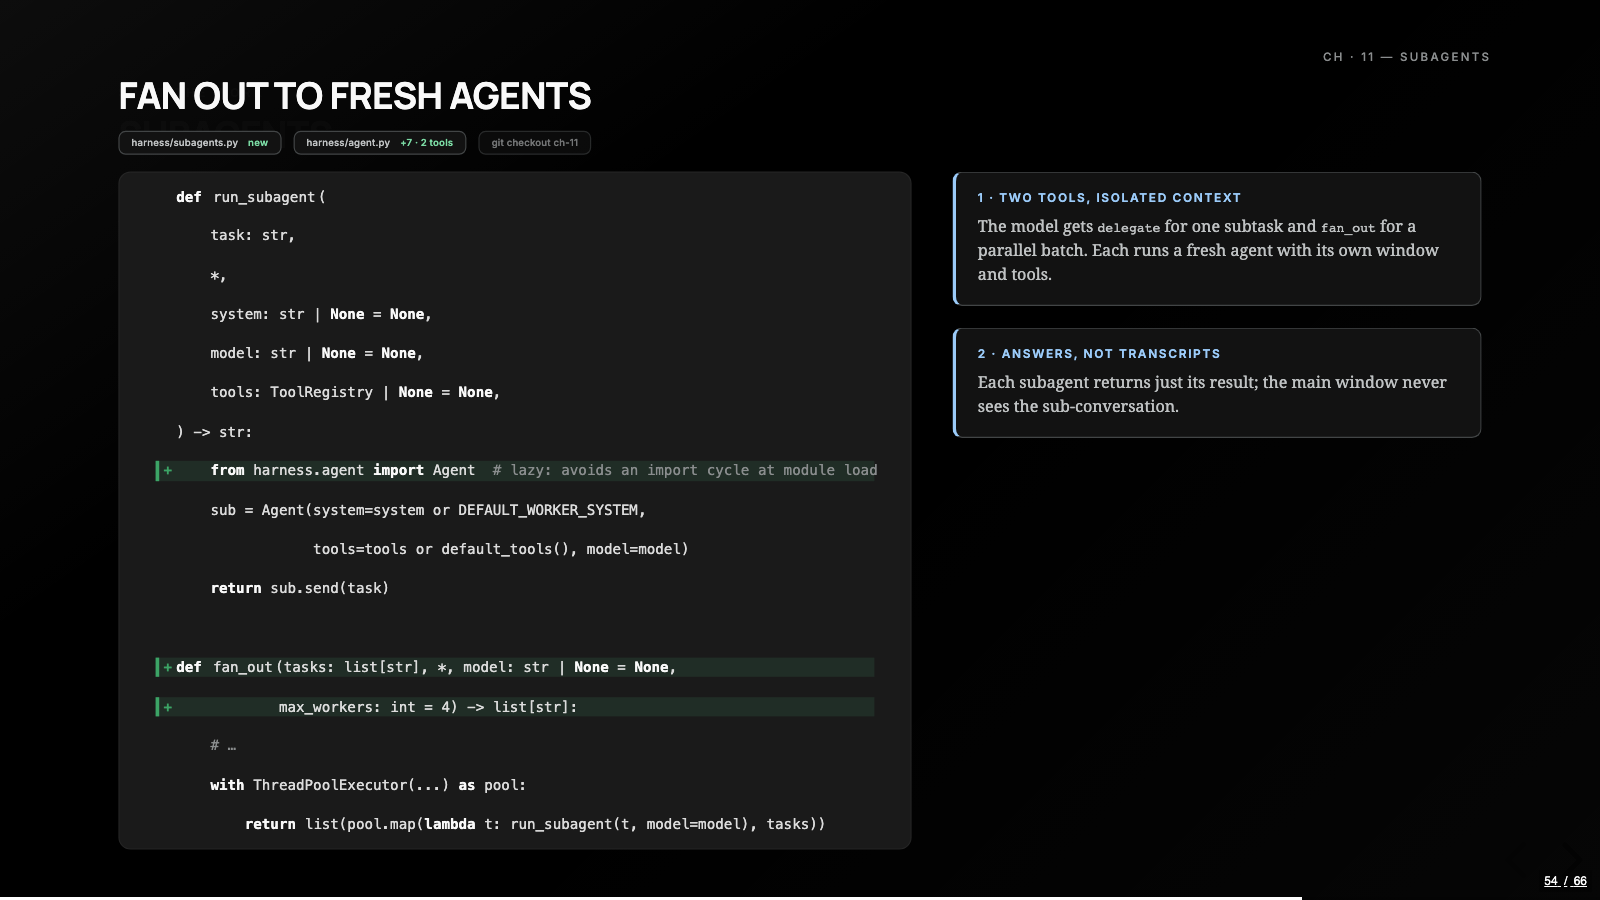Click the 'return sub.send(task)' line
1600x900 pixels.
point(300,588)
